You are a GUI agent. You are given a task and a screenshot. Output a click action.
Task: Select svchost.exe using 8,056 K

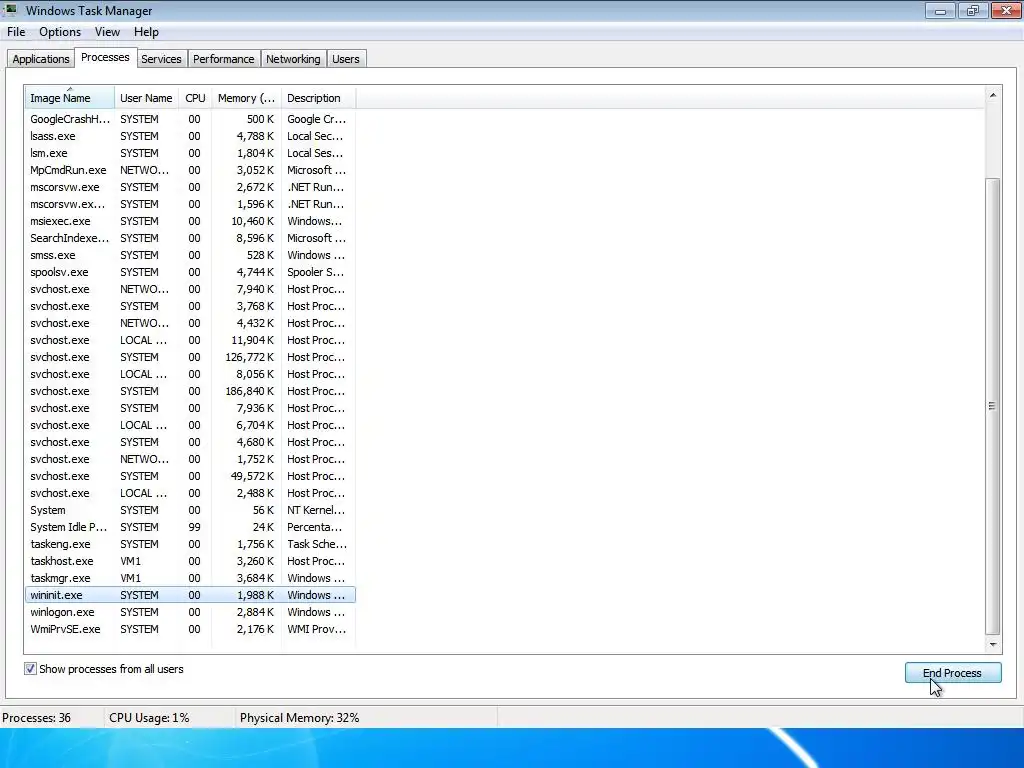pos(190,374)
